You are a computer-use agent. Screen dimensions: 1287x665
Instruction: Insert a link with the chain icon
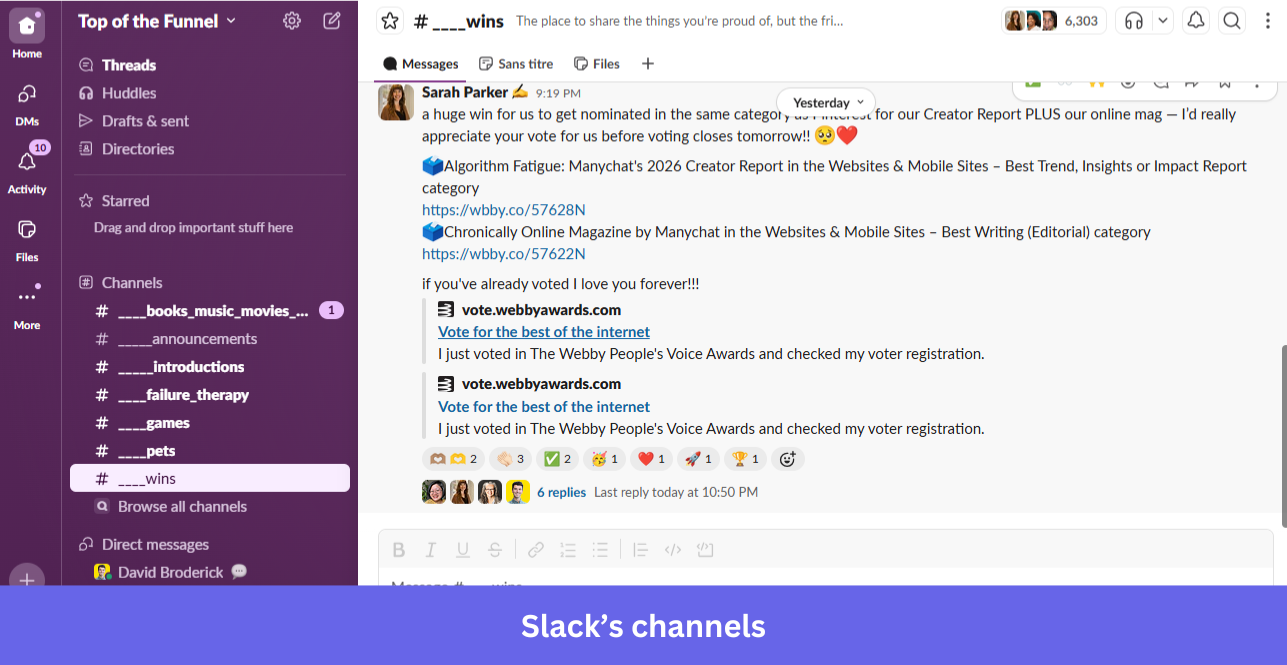[536, 549]
